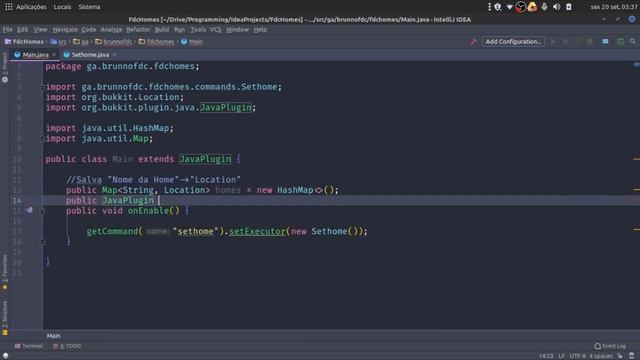This screenshot has width=640, height=360.
Task: Open the Edit menu
Action: click(x=22, y=29)
